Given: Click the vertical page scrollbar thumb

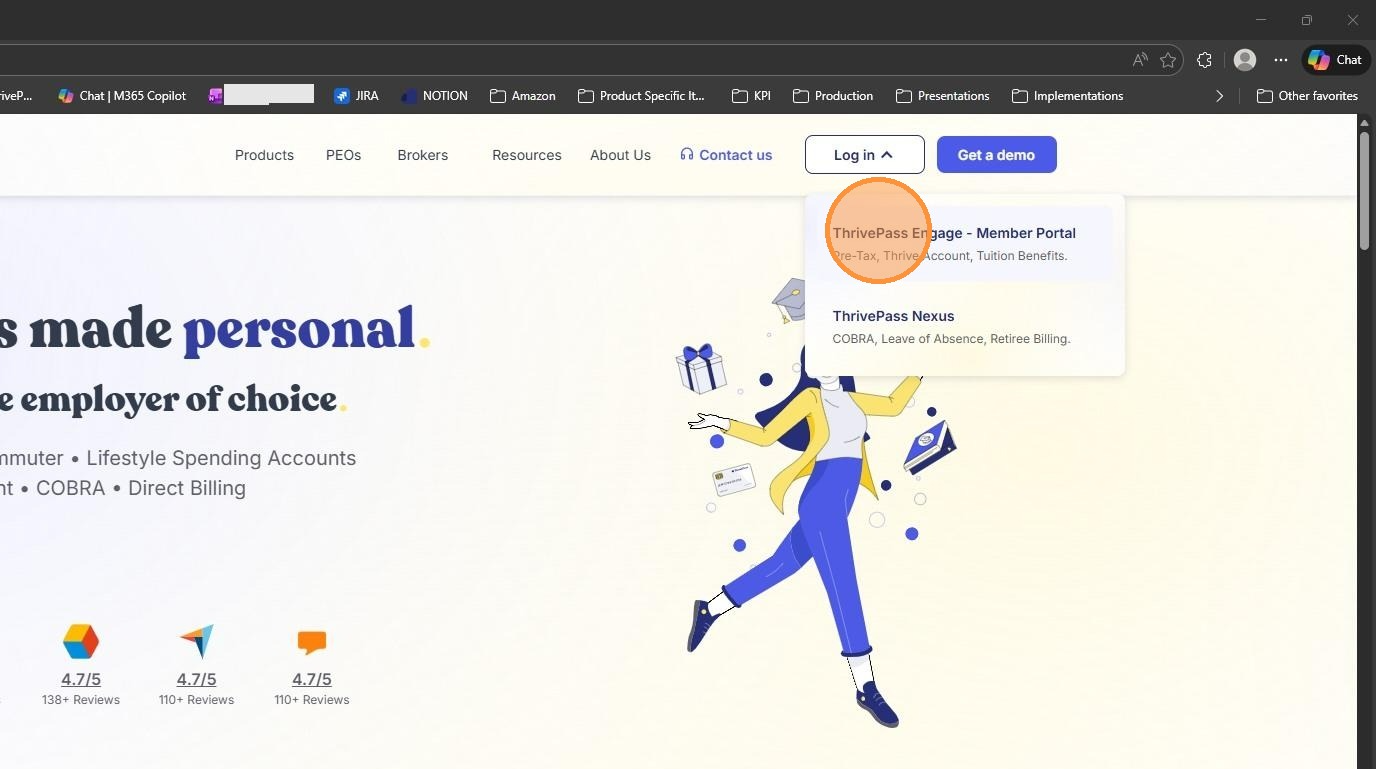Looking at the screenshot, I should [x=1365, y=191].
